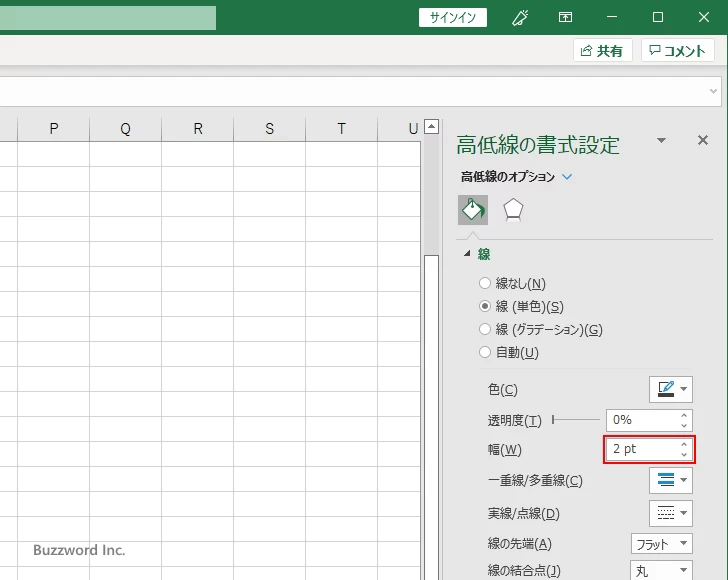Click the 幅 width input field
728x580 pixels.
click(640, 449)
